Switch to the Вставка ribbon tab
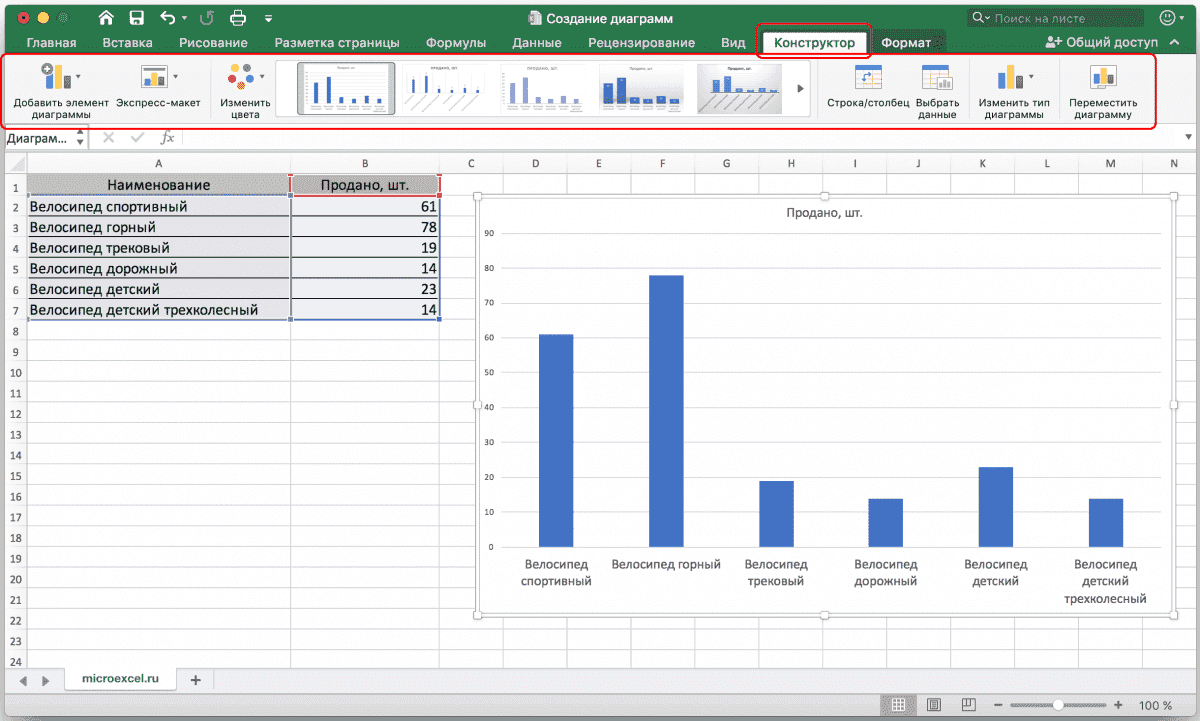This screenshot has width=1200, height=721. [127, 43]
